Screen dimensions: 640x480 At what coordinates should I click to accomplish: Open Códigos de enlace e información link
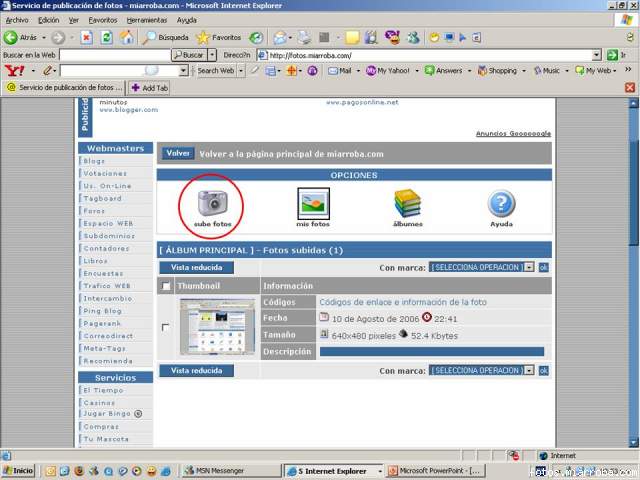(x=403, y=302)
